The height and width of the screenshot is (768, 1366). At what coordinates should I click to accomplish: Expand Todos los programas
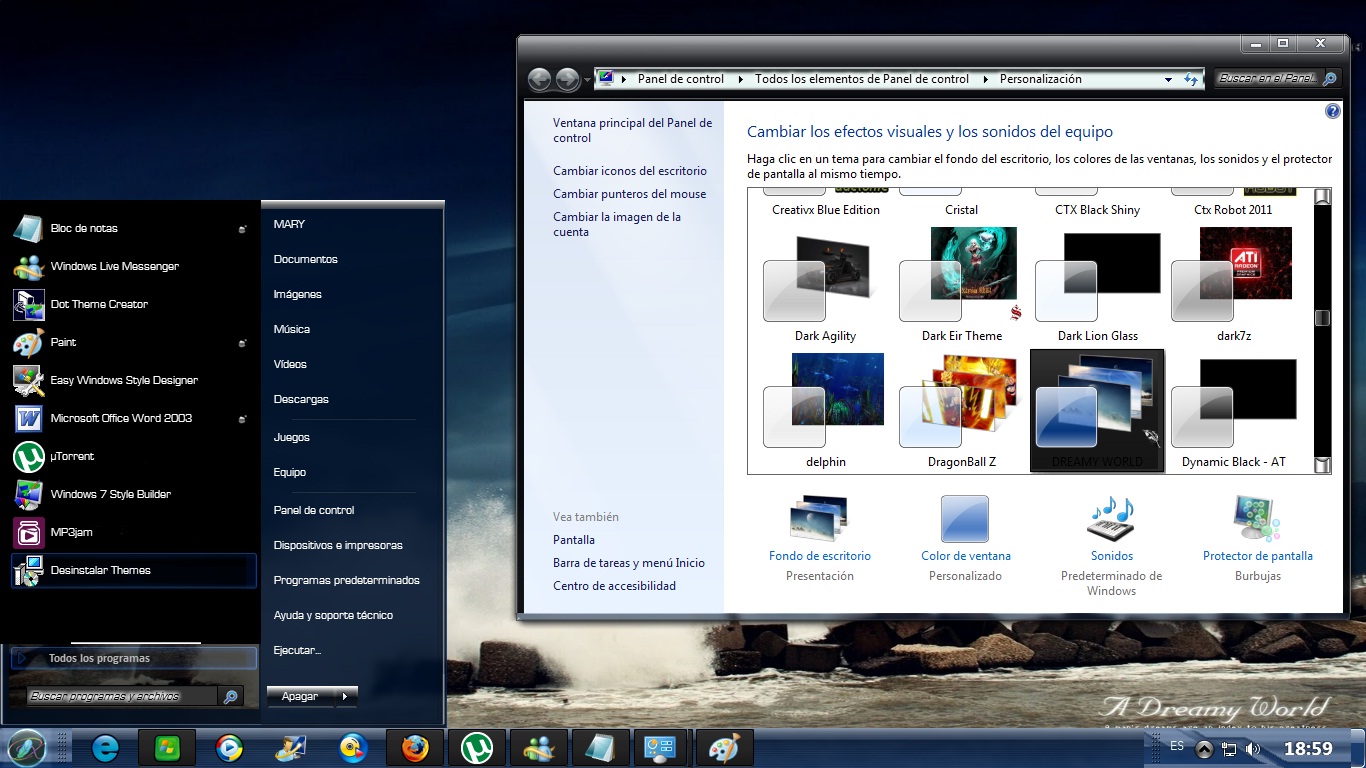(133, 658)
